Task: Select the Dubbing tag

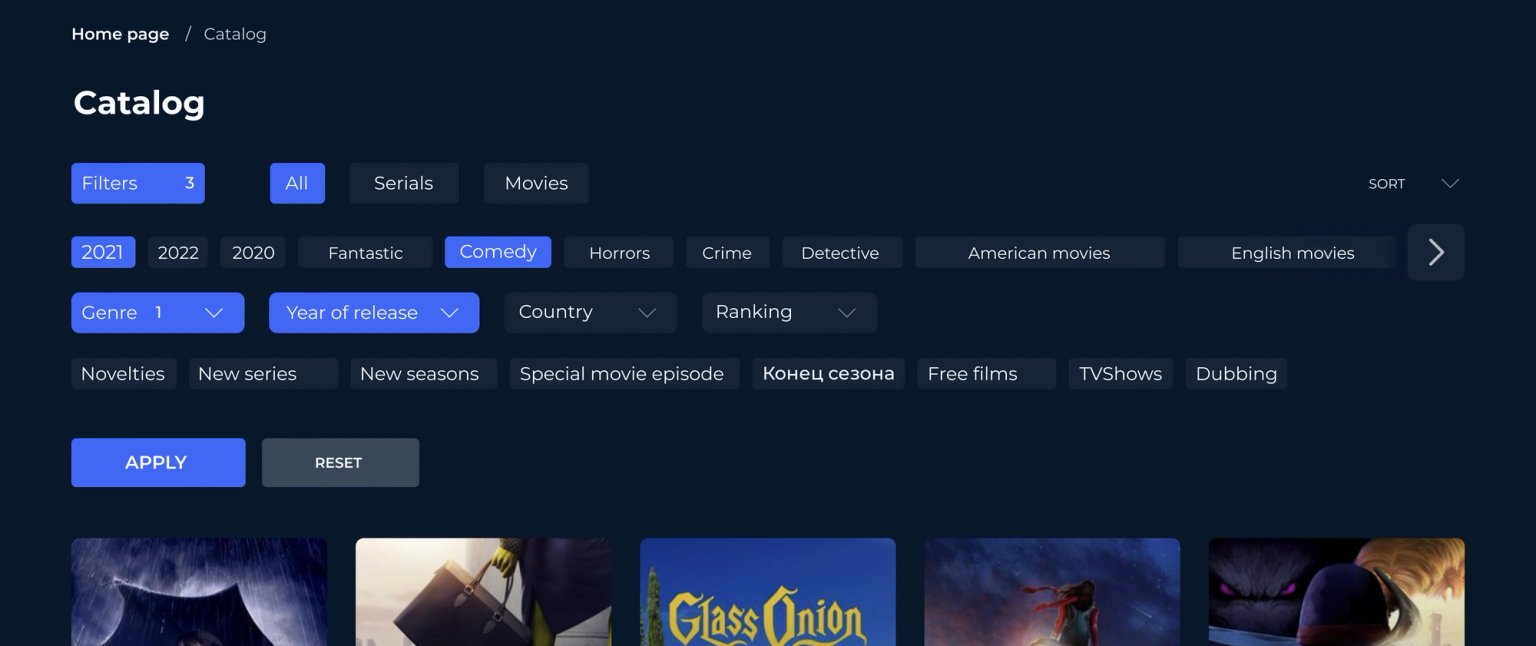Action: tap(1236, 374)
